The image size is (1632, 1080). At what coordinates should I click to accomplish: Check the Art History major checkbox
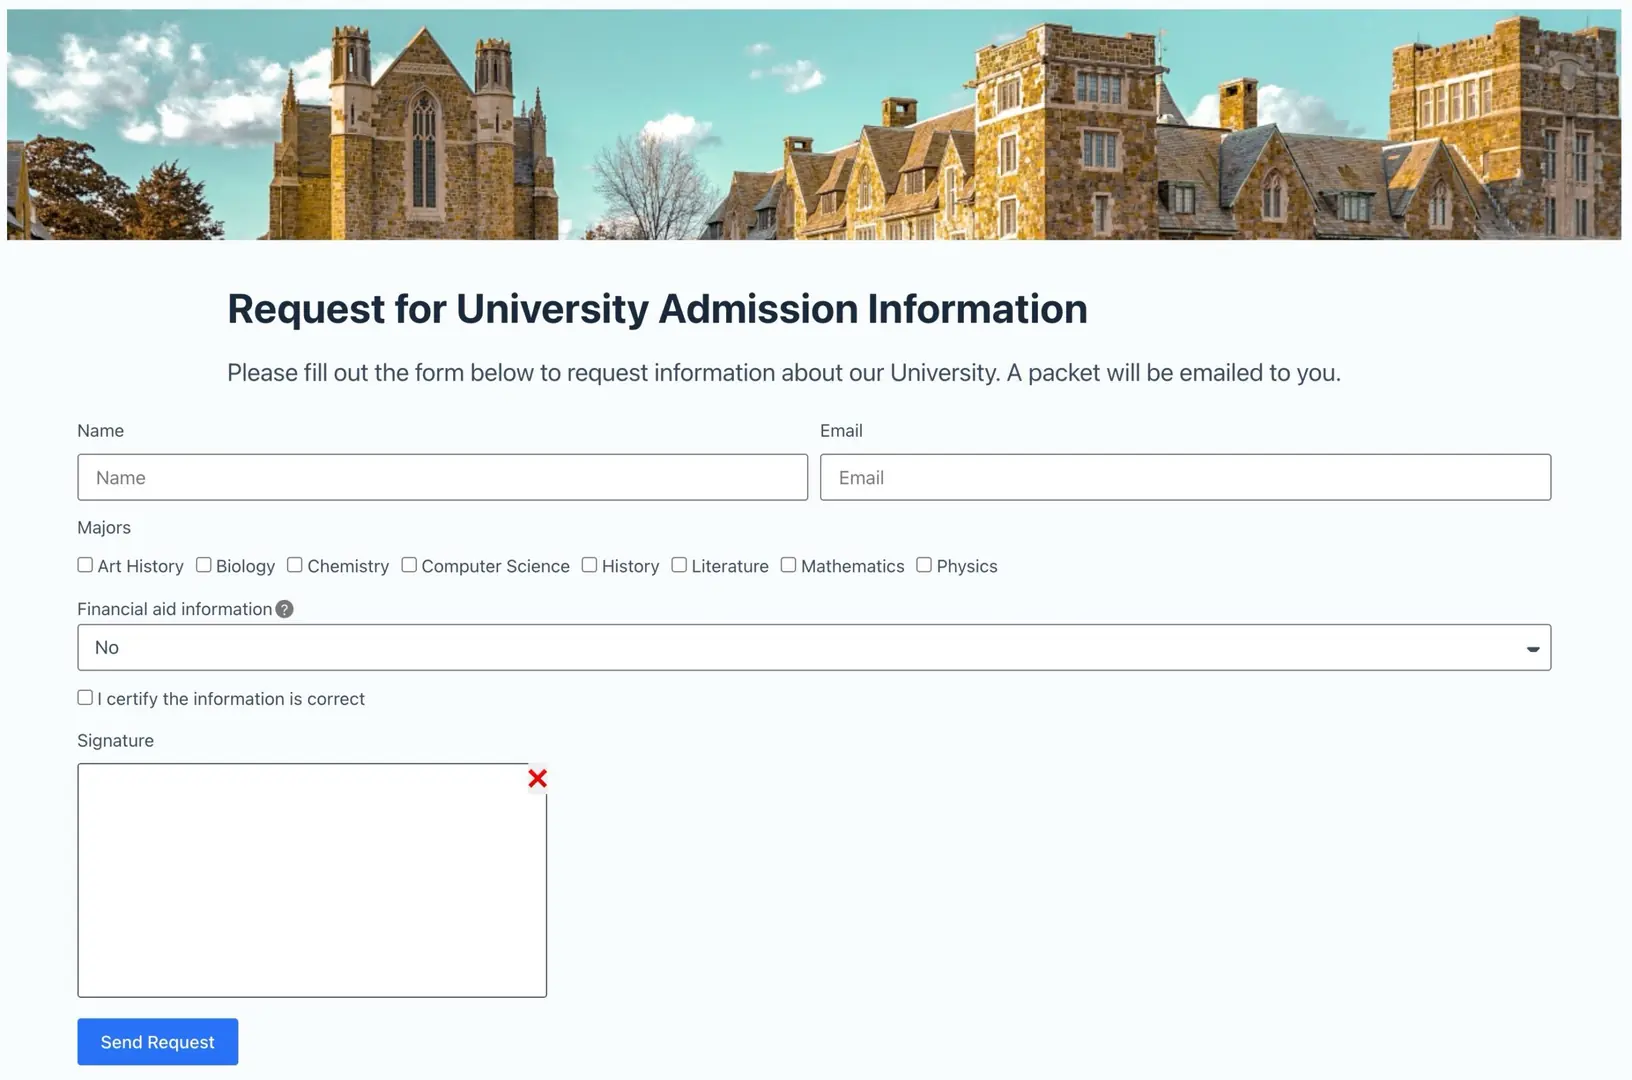pos(85,565)
